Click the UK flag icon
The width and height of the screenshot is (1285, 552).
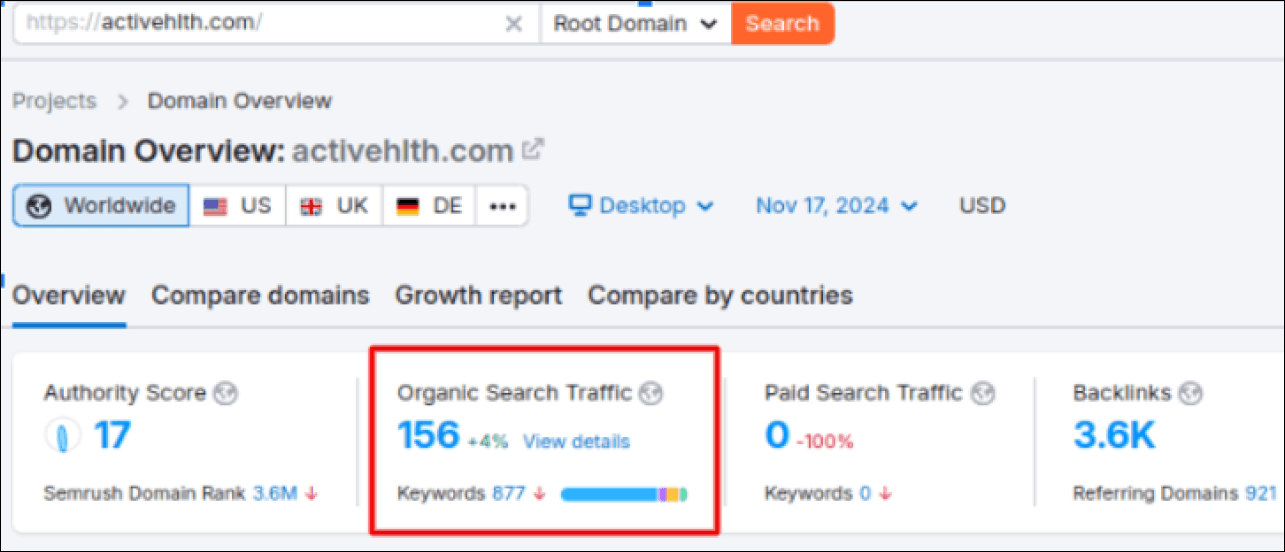(312, 207)
